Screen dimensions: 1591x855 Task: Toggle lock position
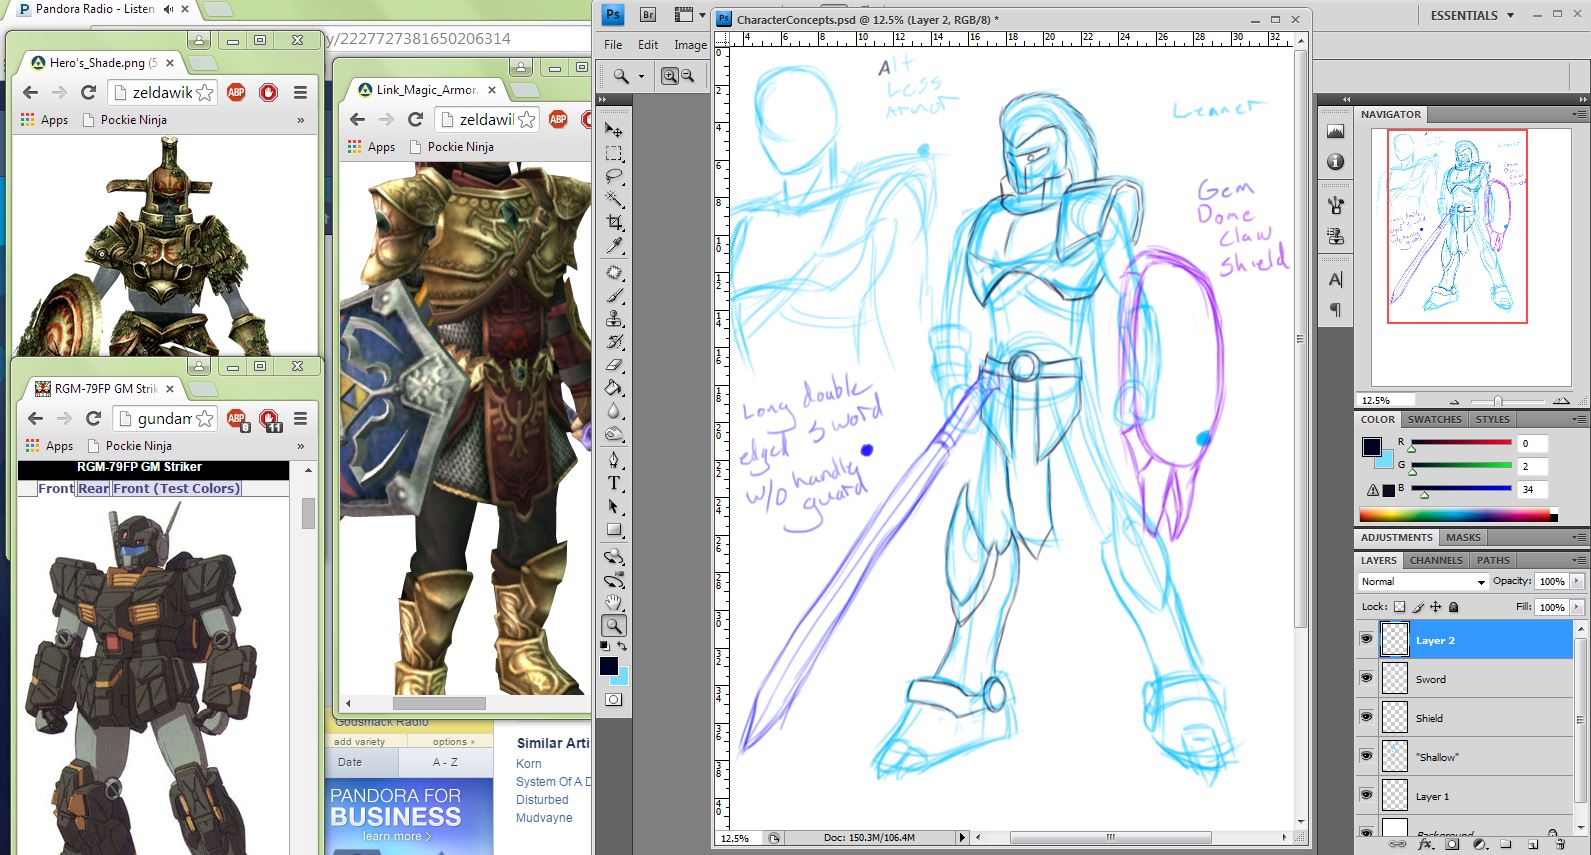click(1436, 607)
